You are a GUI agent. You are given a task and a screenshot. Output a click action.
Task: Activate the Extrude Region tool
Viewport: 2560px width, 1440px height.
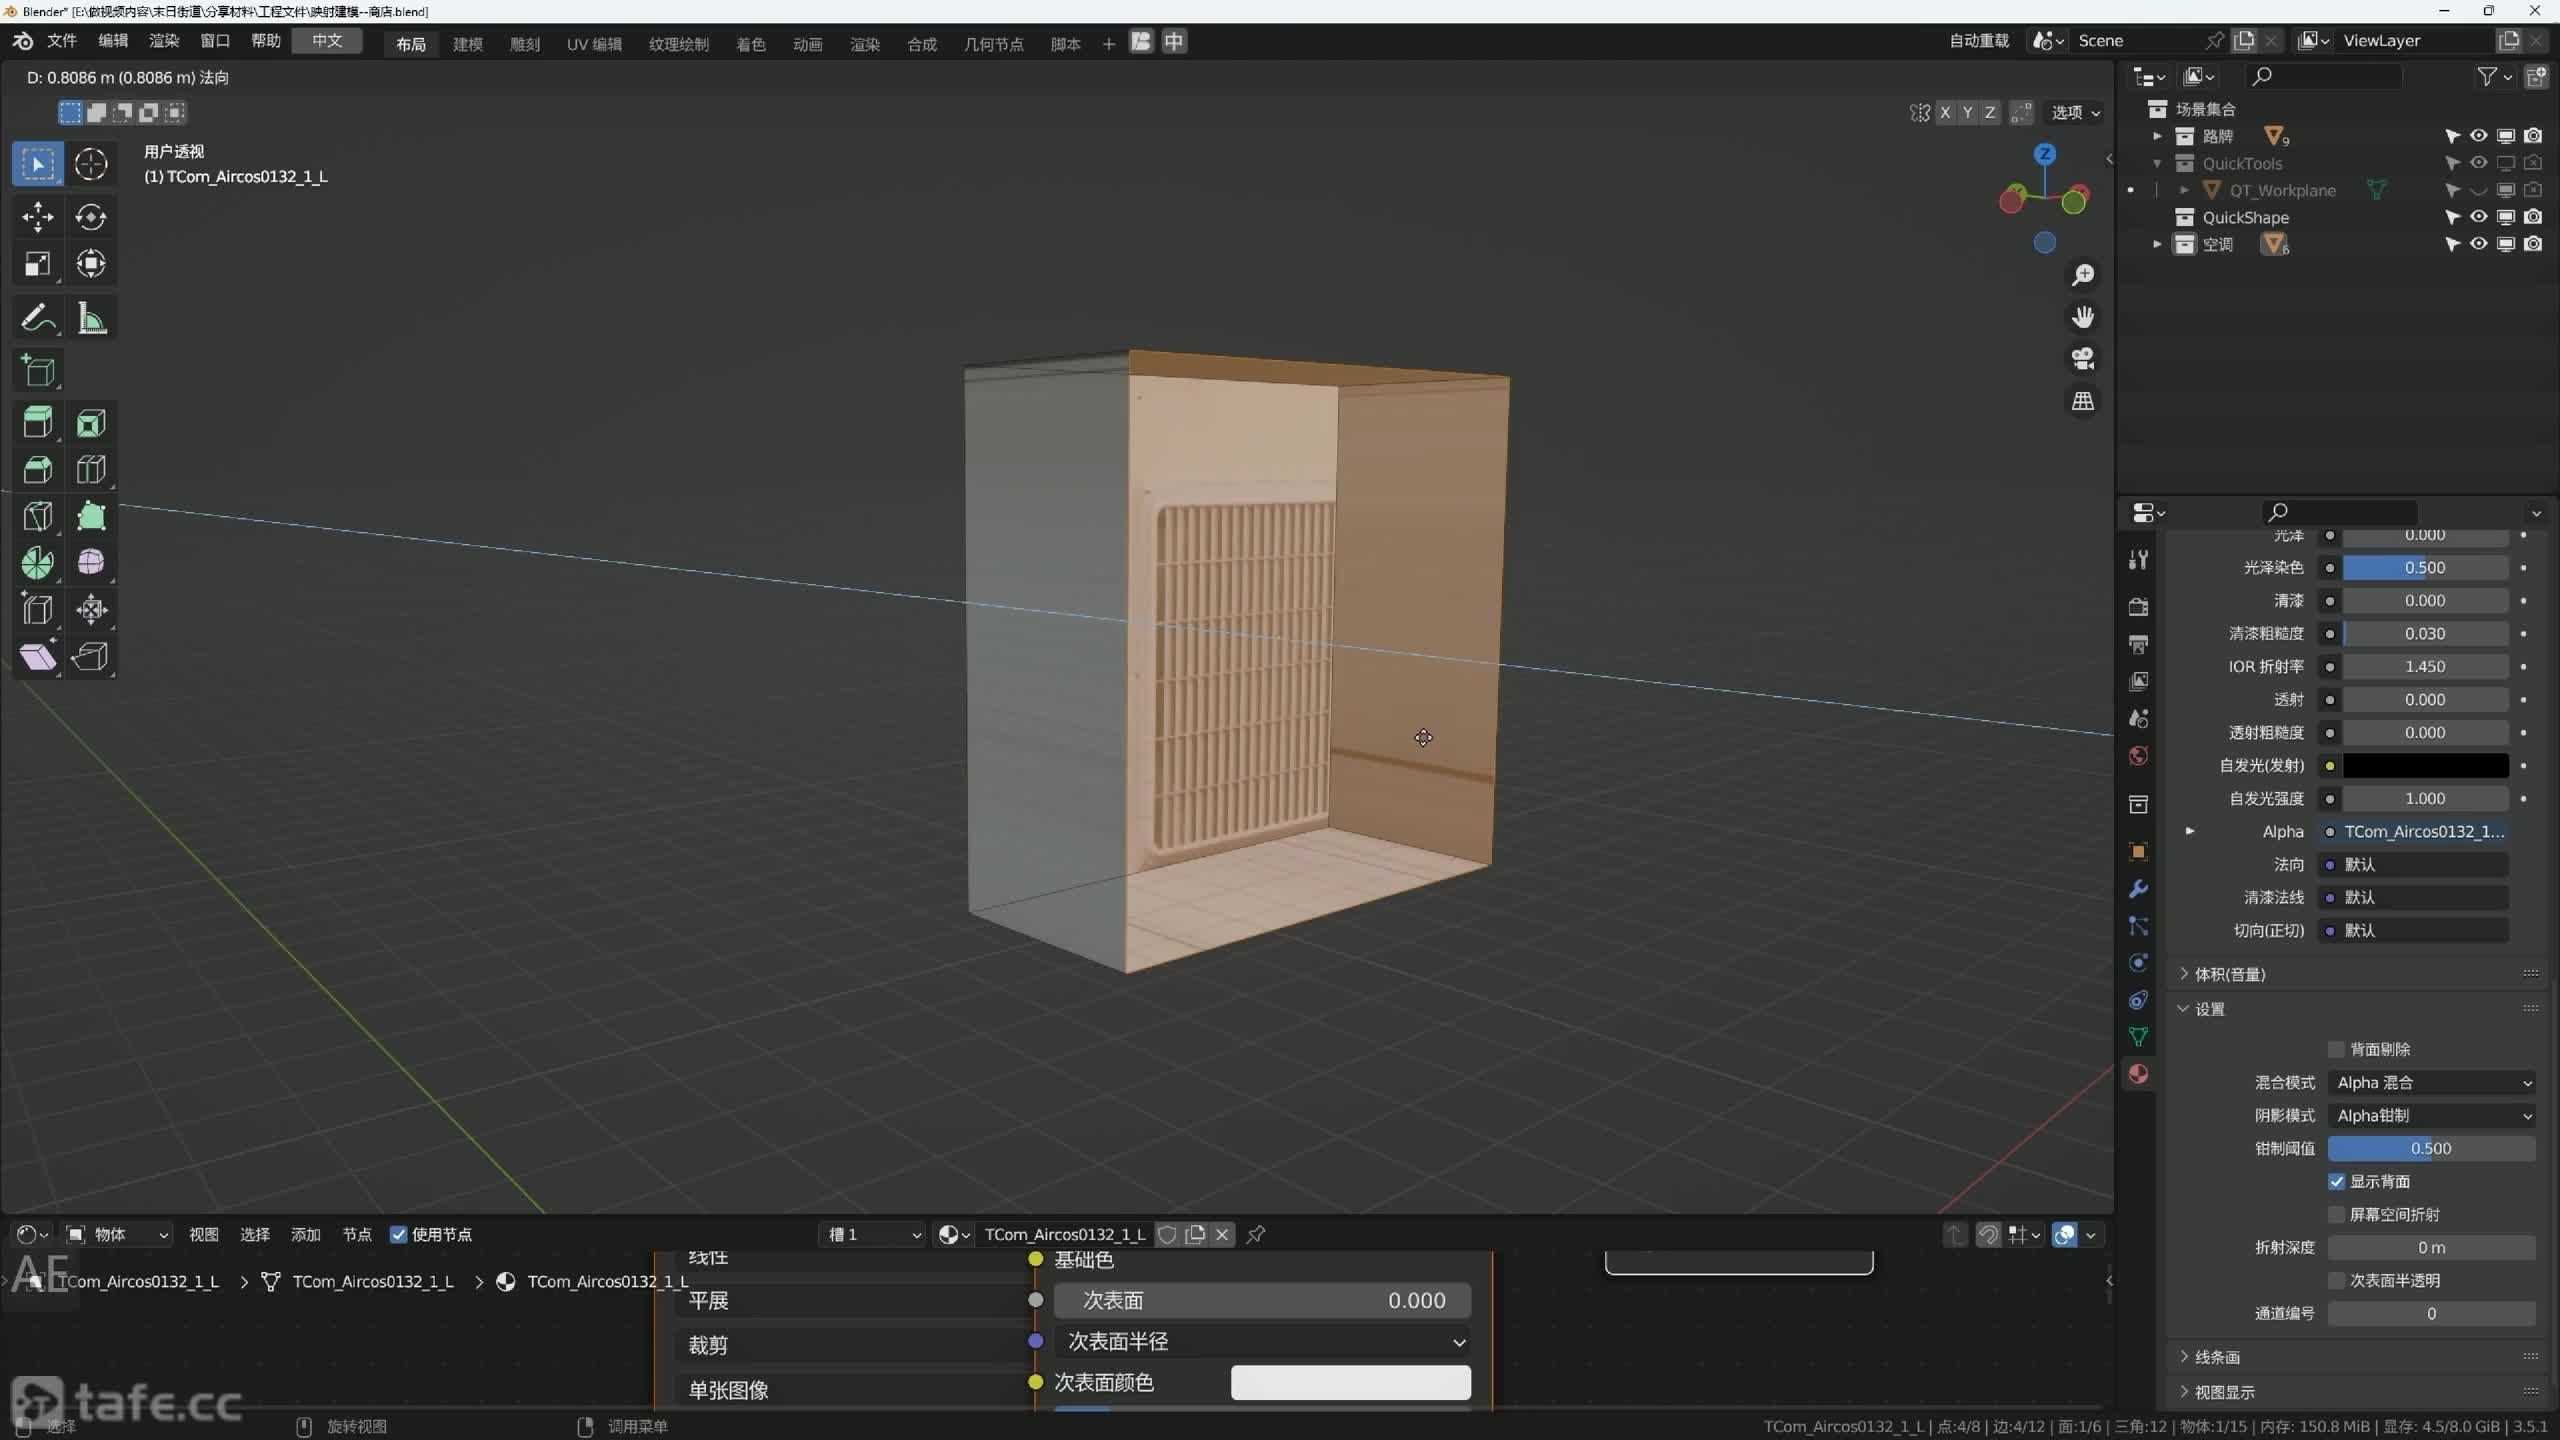38,423
